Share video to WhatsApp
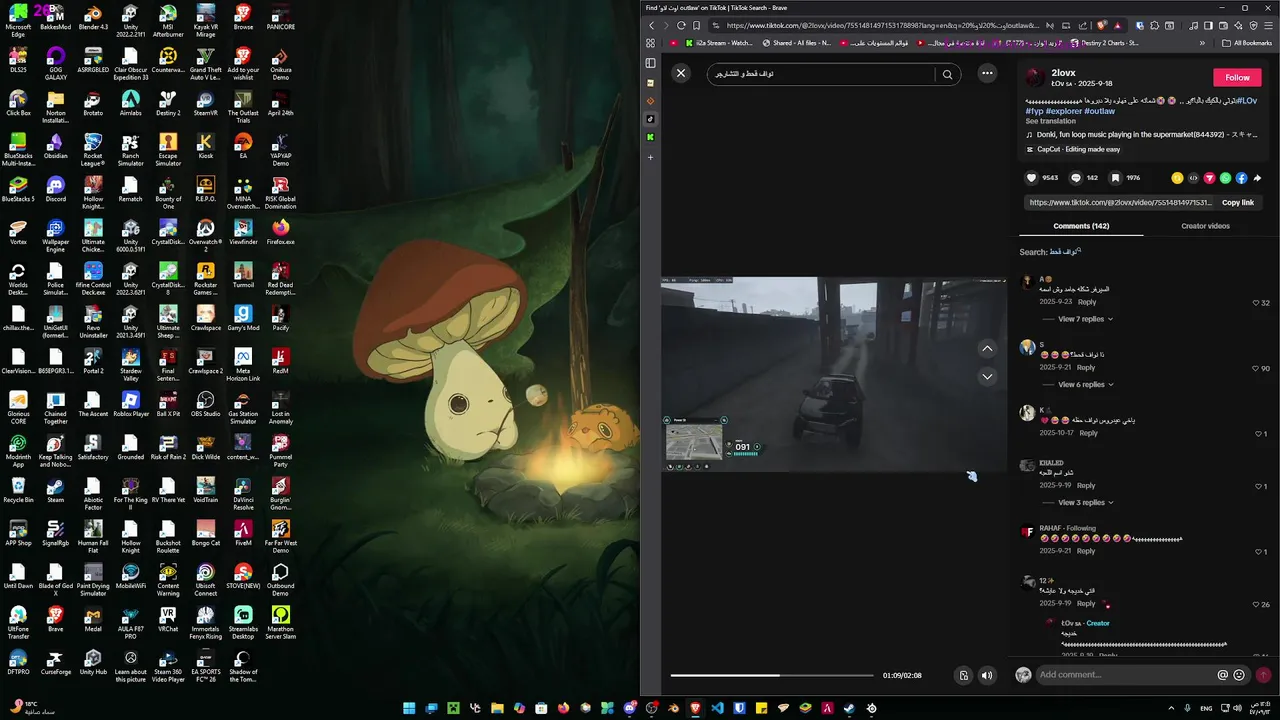The width and height of the screenshot is (1280, 720). click(1225, 178)
